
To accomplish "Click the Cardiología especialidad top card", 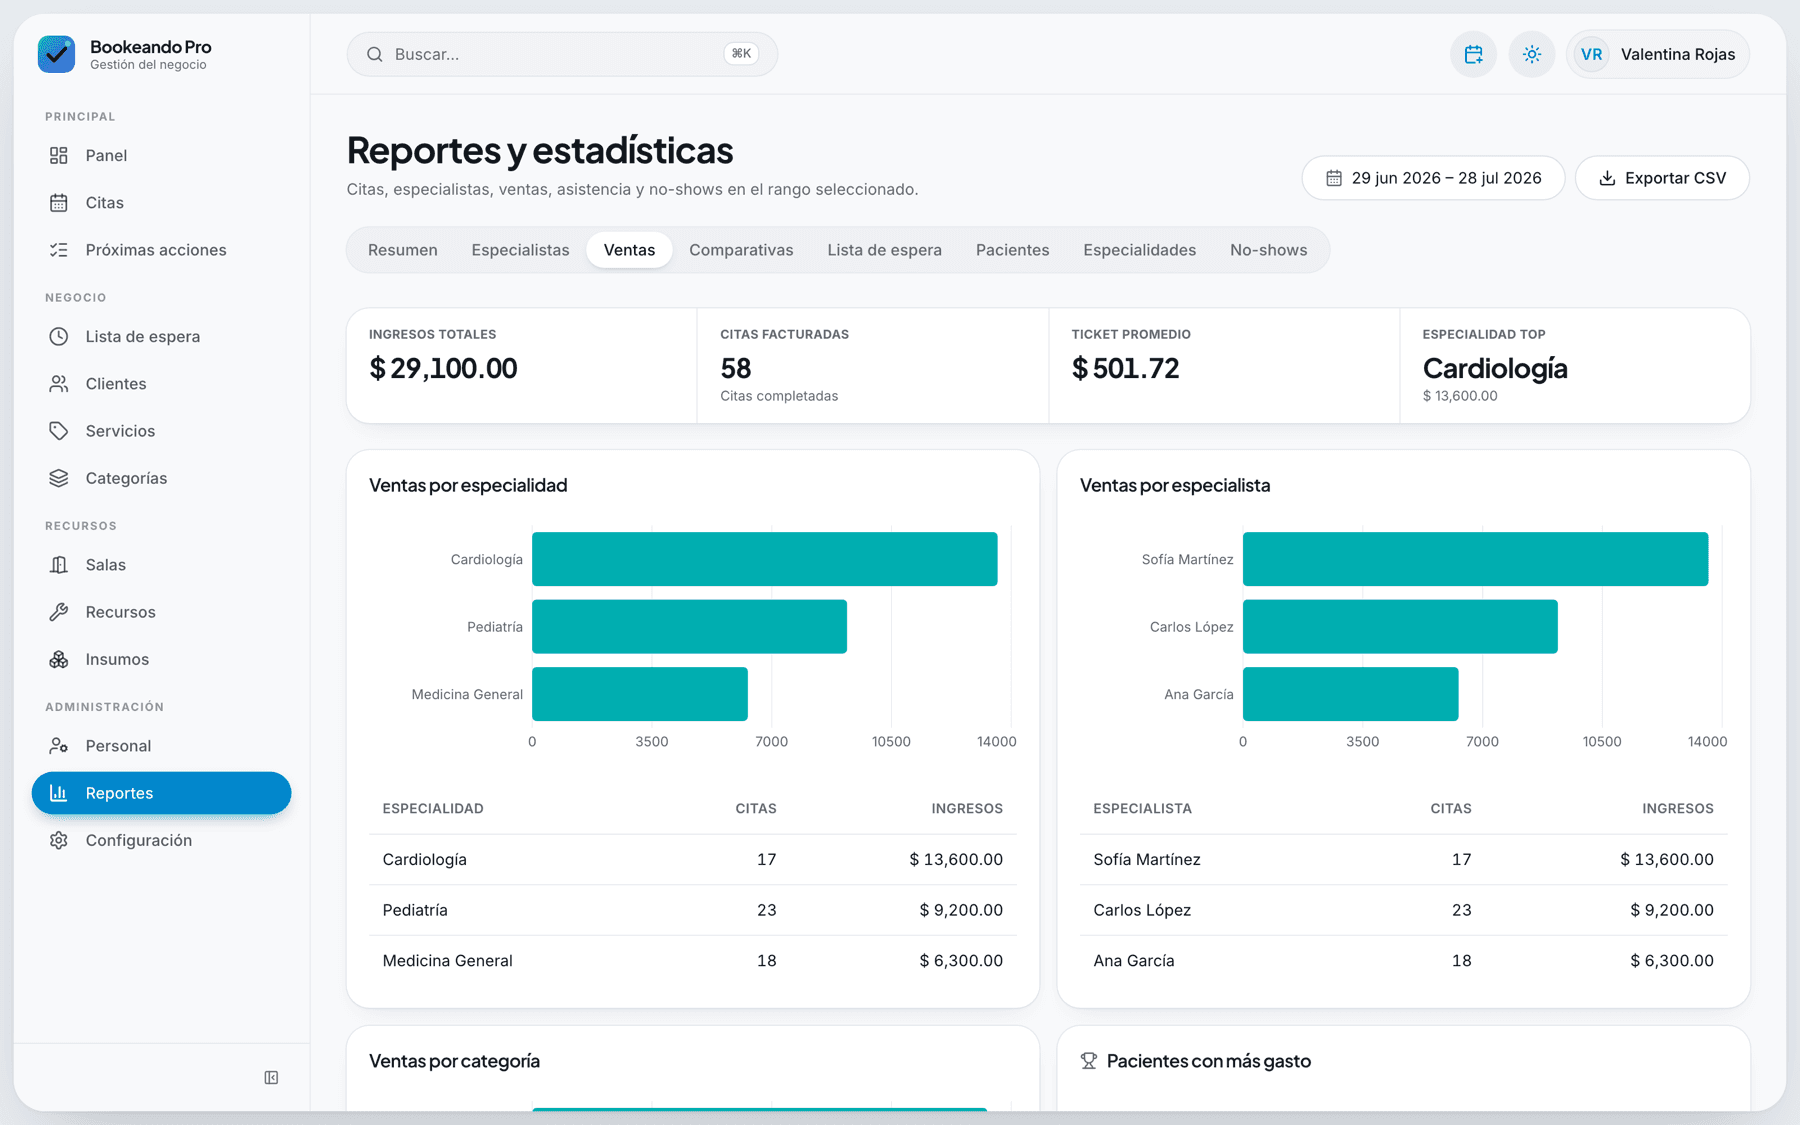I will (x=1575, y=365).
